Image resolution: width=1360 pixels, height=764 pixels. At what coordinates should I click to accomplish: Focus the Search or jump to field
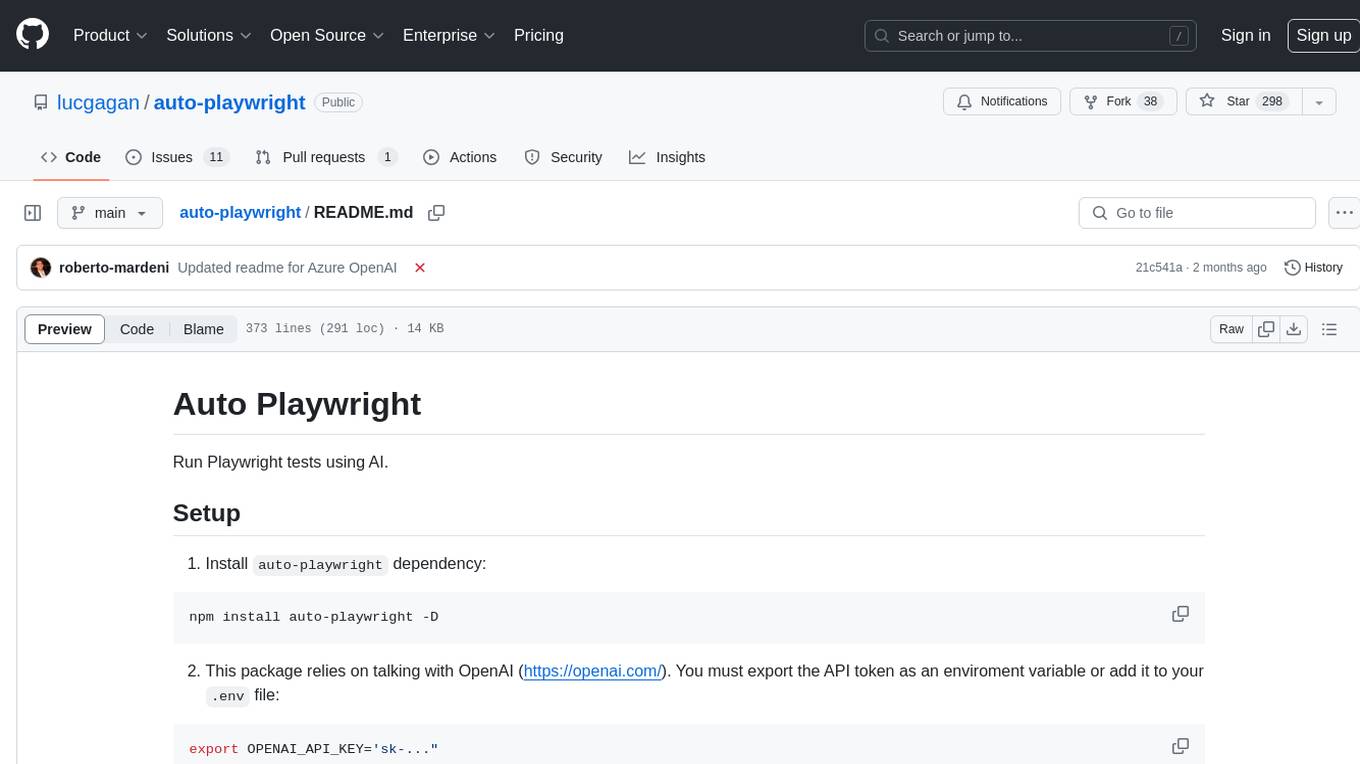tap(1032, 35)
